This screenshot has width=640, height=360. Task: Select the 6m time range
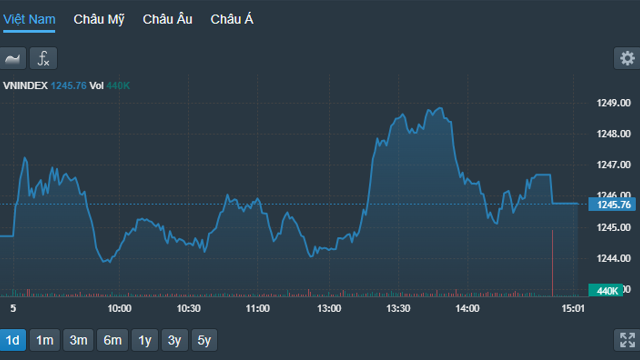pos(112,340)
